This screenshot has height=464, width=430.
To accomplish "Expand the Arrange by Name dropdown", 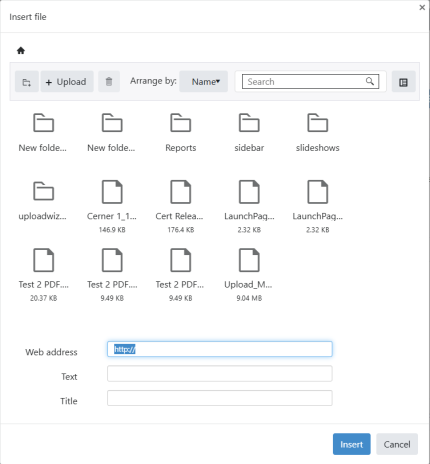I will [x=204, y=82].
